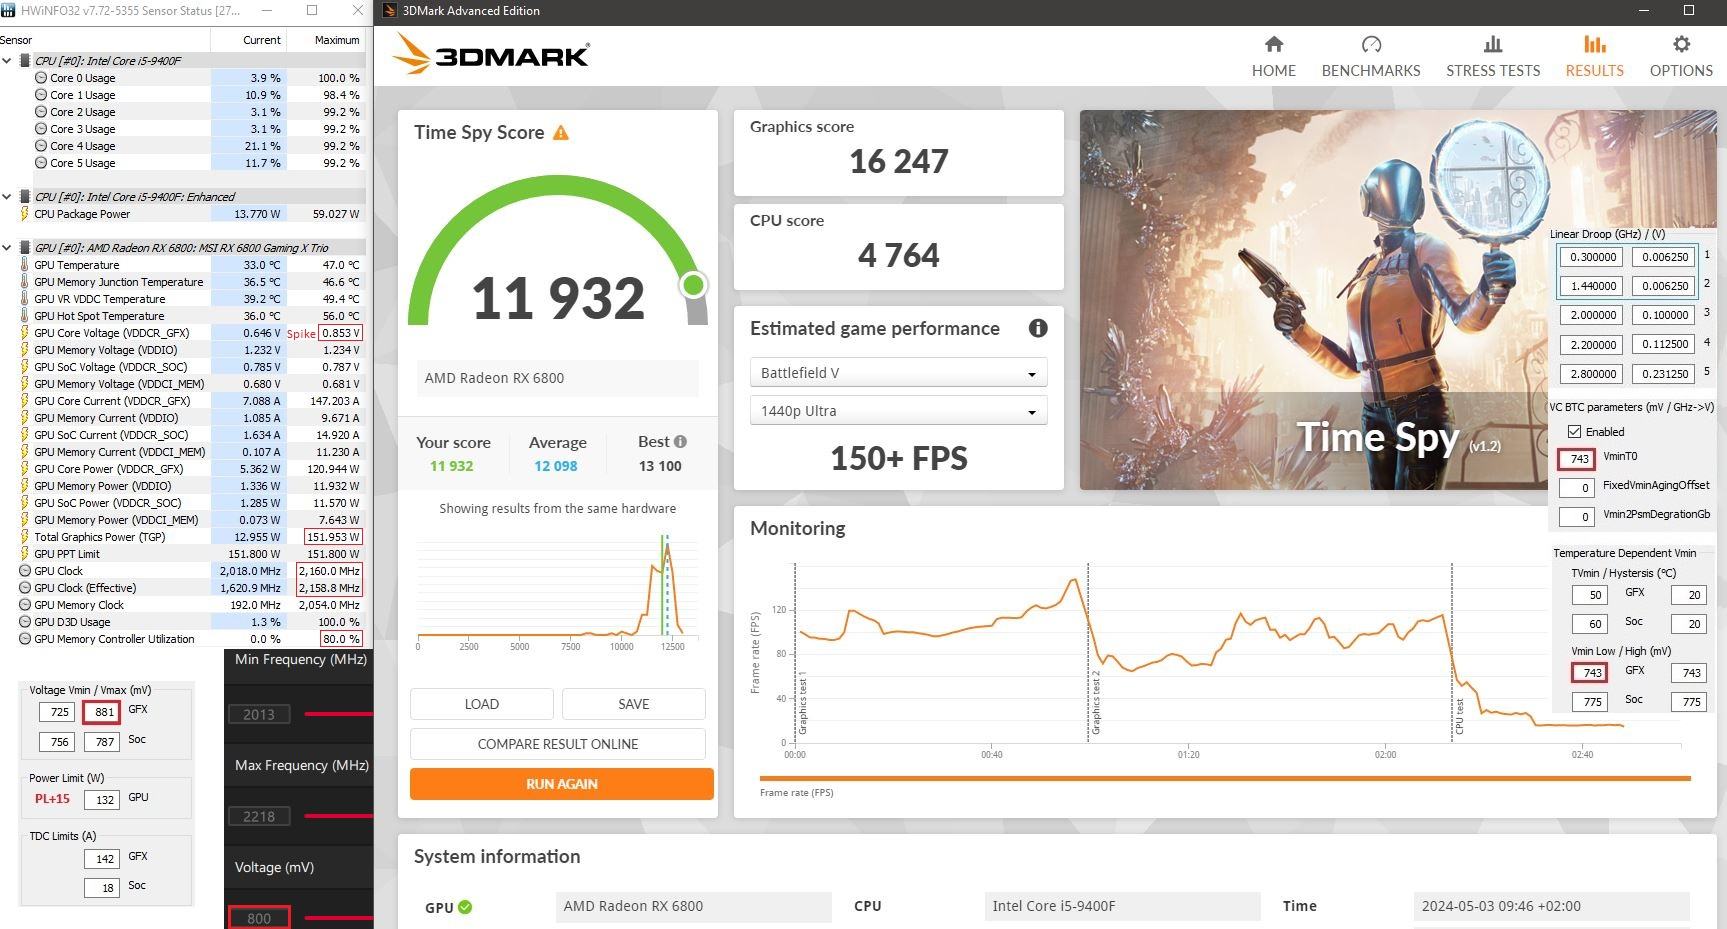Collapse the CPU [#0] Intel Core i5-9400F group
1727x929 pixels.
(x=7, y=61)
